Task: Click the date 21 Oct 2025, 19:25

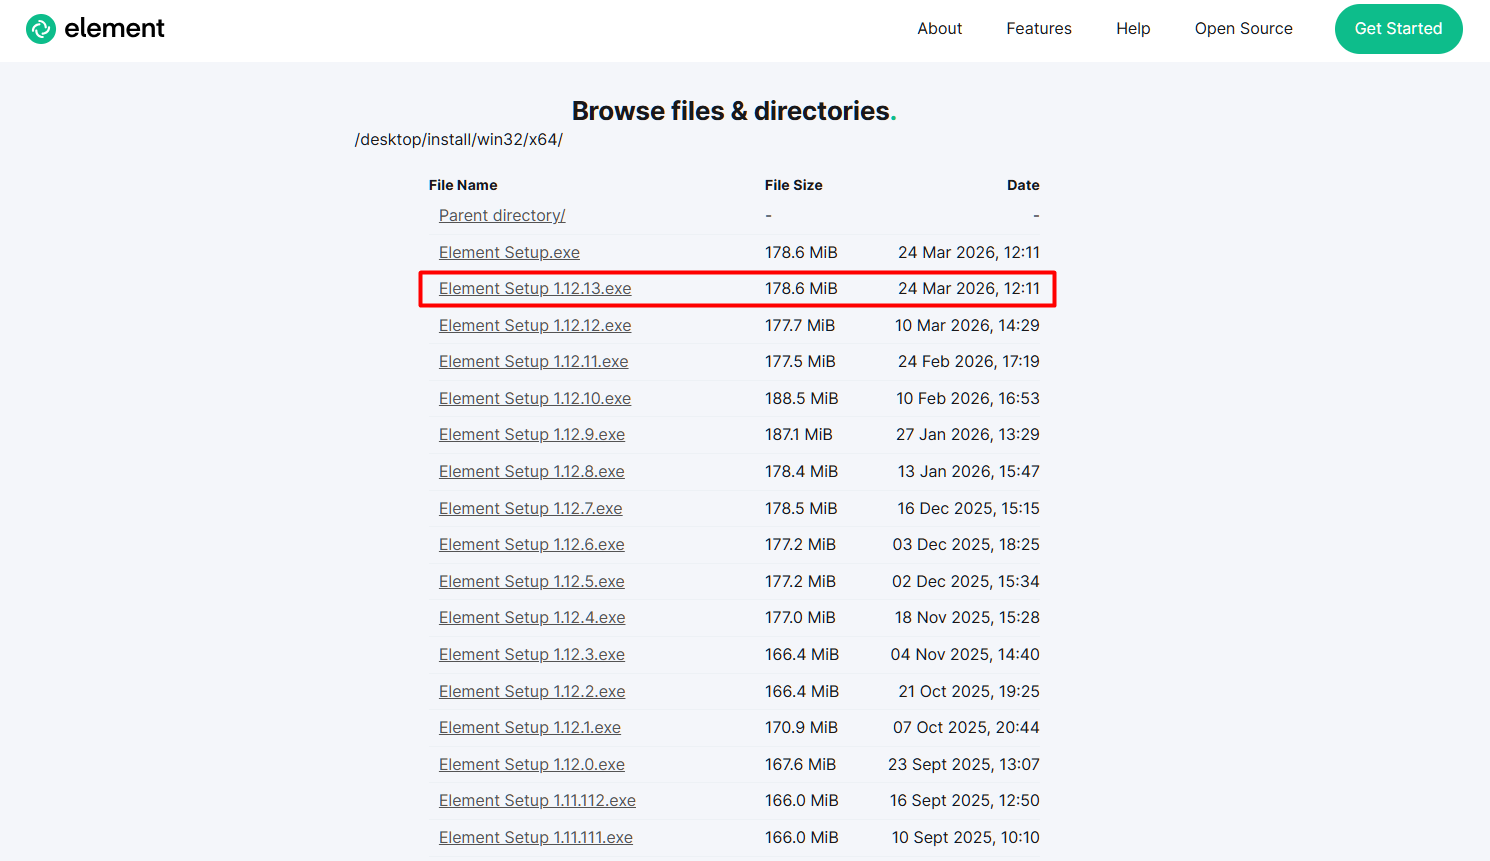Action: coord(969,692)
